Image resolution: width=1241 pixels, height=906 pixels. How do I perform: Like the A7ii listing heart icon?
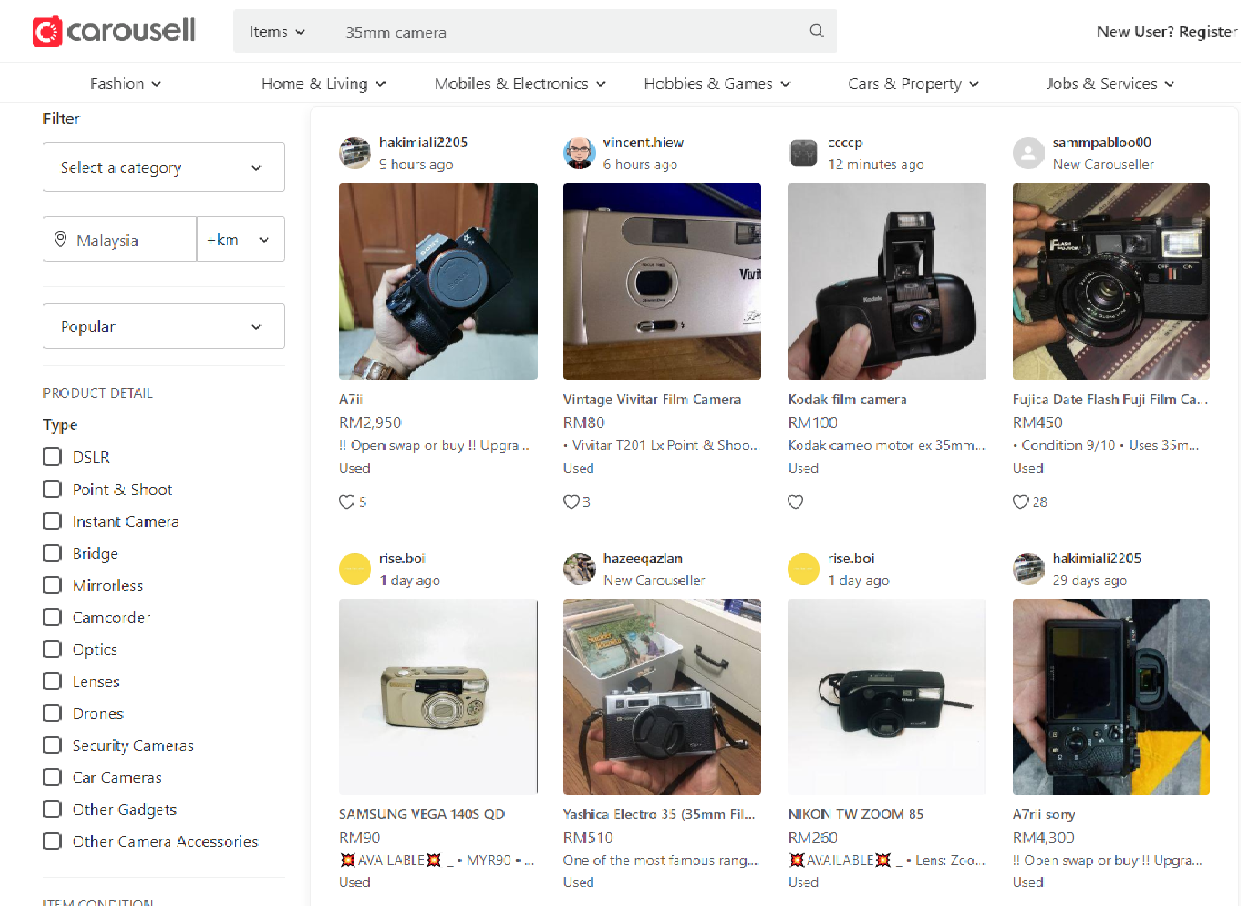[x=346, y=502]
